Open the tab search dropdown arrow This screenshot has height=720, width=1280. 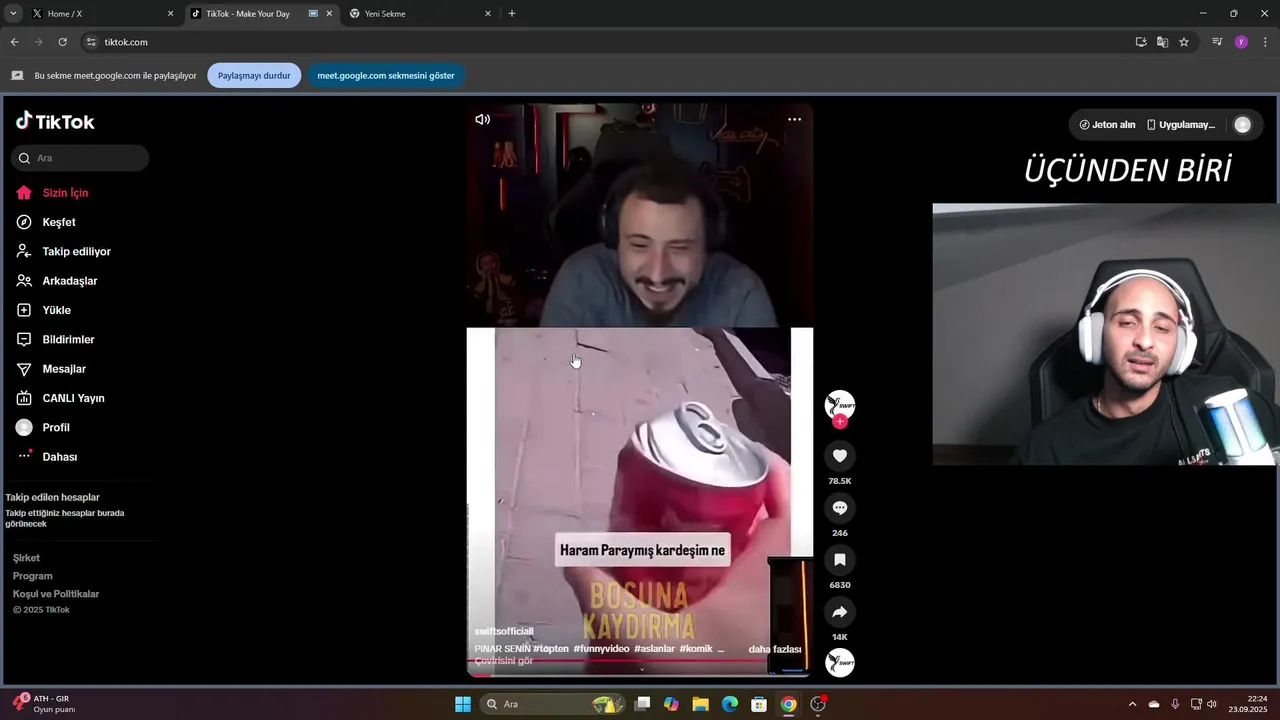13,14
